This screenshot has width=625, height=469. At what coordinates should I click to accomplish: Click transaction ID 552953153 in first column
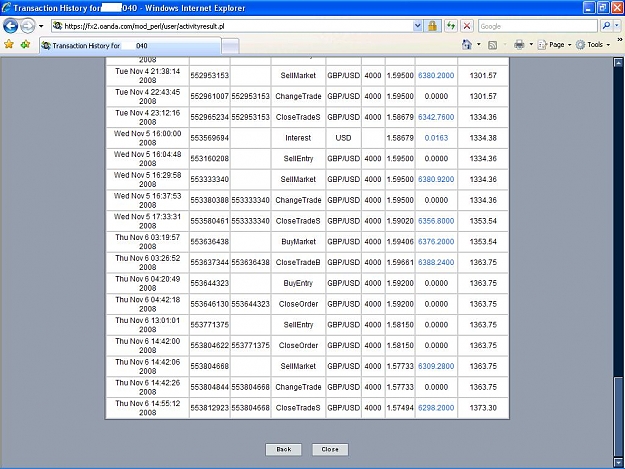[210, 75]
